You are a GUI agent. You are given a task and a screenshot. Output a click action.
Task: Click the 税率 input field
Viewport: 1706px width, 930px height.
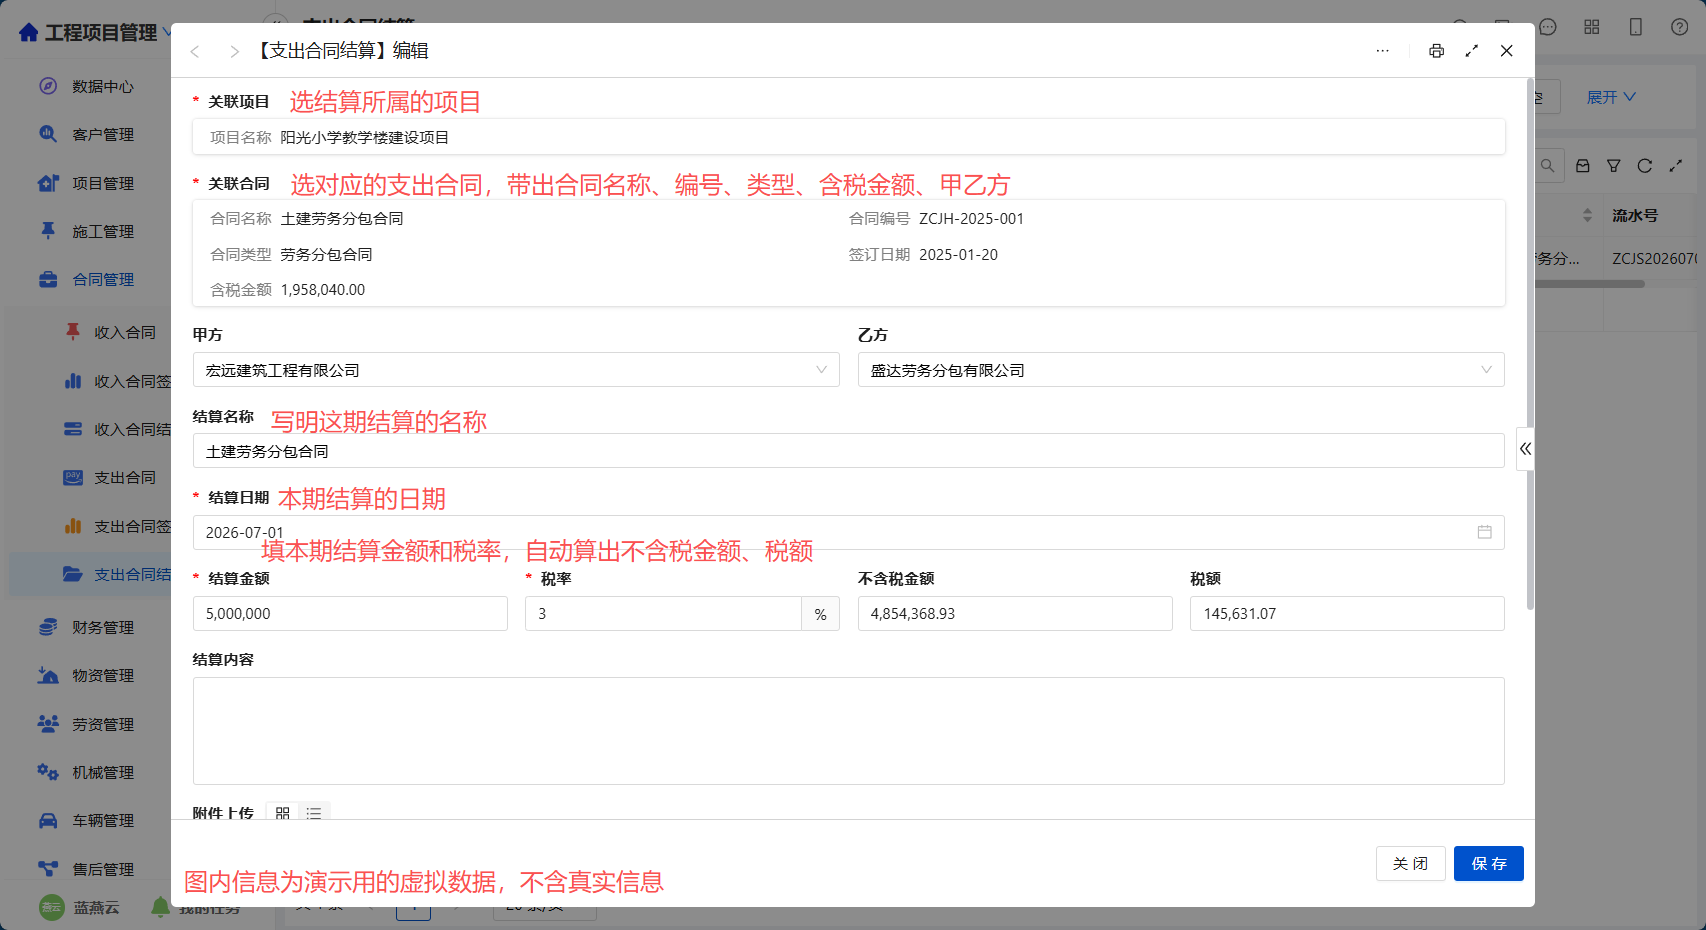663,614
